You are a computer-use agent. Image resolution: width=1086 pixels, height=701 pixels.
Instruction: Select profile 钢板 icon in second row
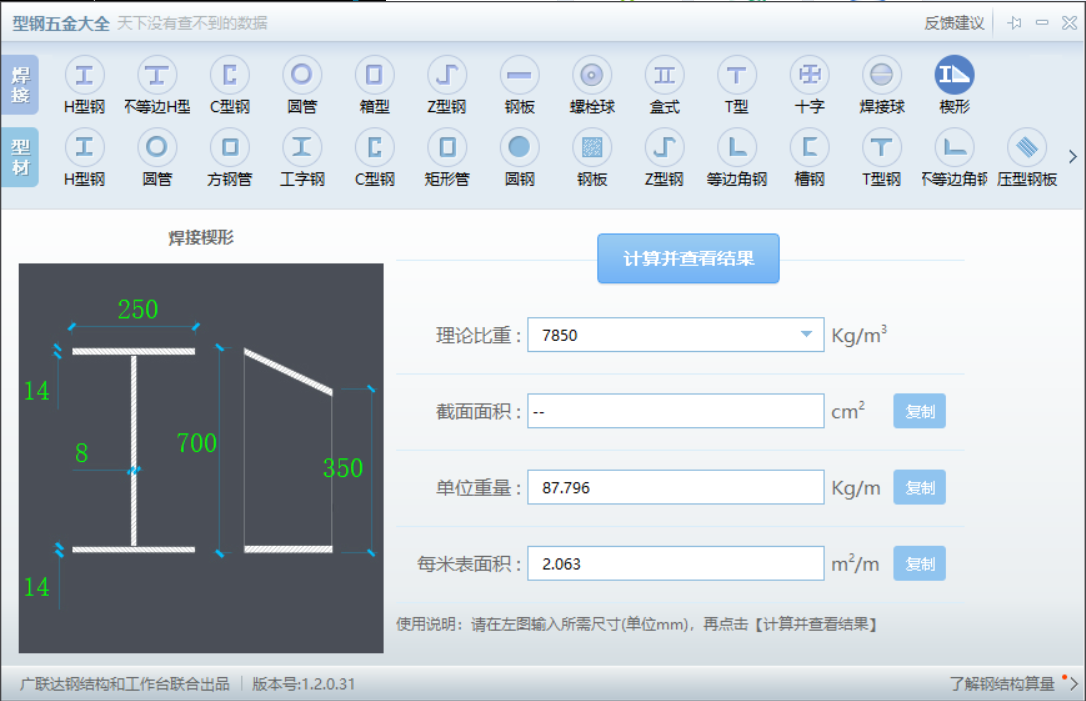[x=592, y=148]
